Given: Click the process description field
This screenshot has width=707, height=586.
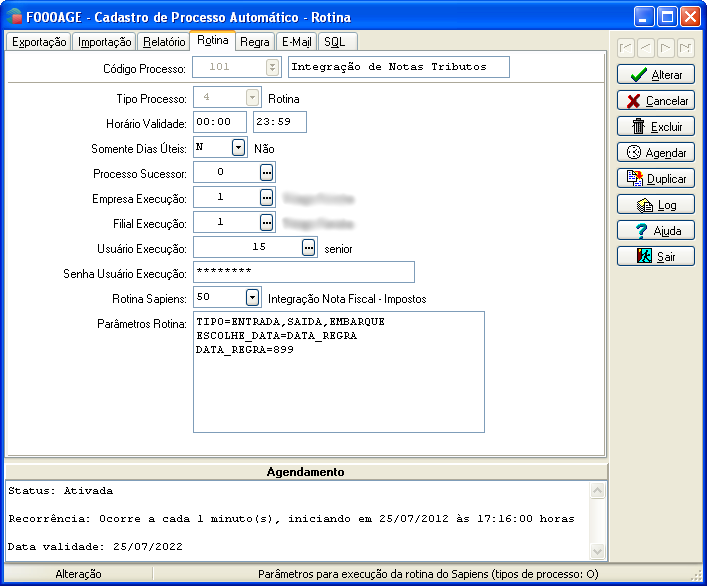Looking at the screenshot, I should (x=399, y=67).
